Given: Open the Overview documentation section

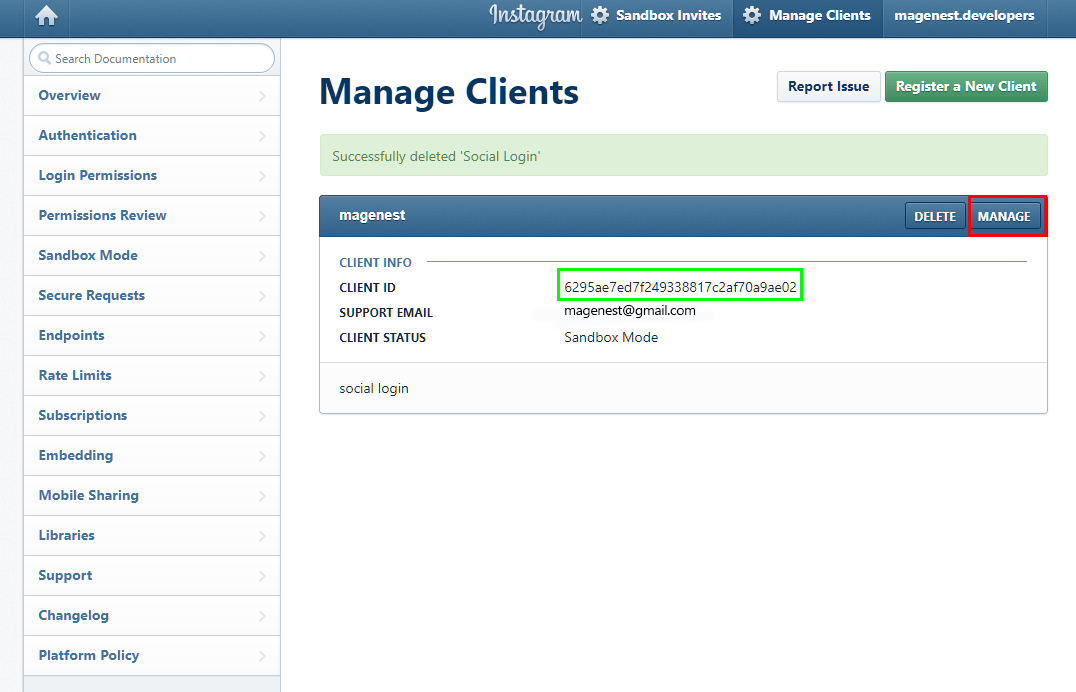Looking at the screenshot, I should click(x=152, y=95).
